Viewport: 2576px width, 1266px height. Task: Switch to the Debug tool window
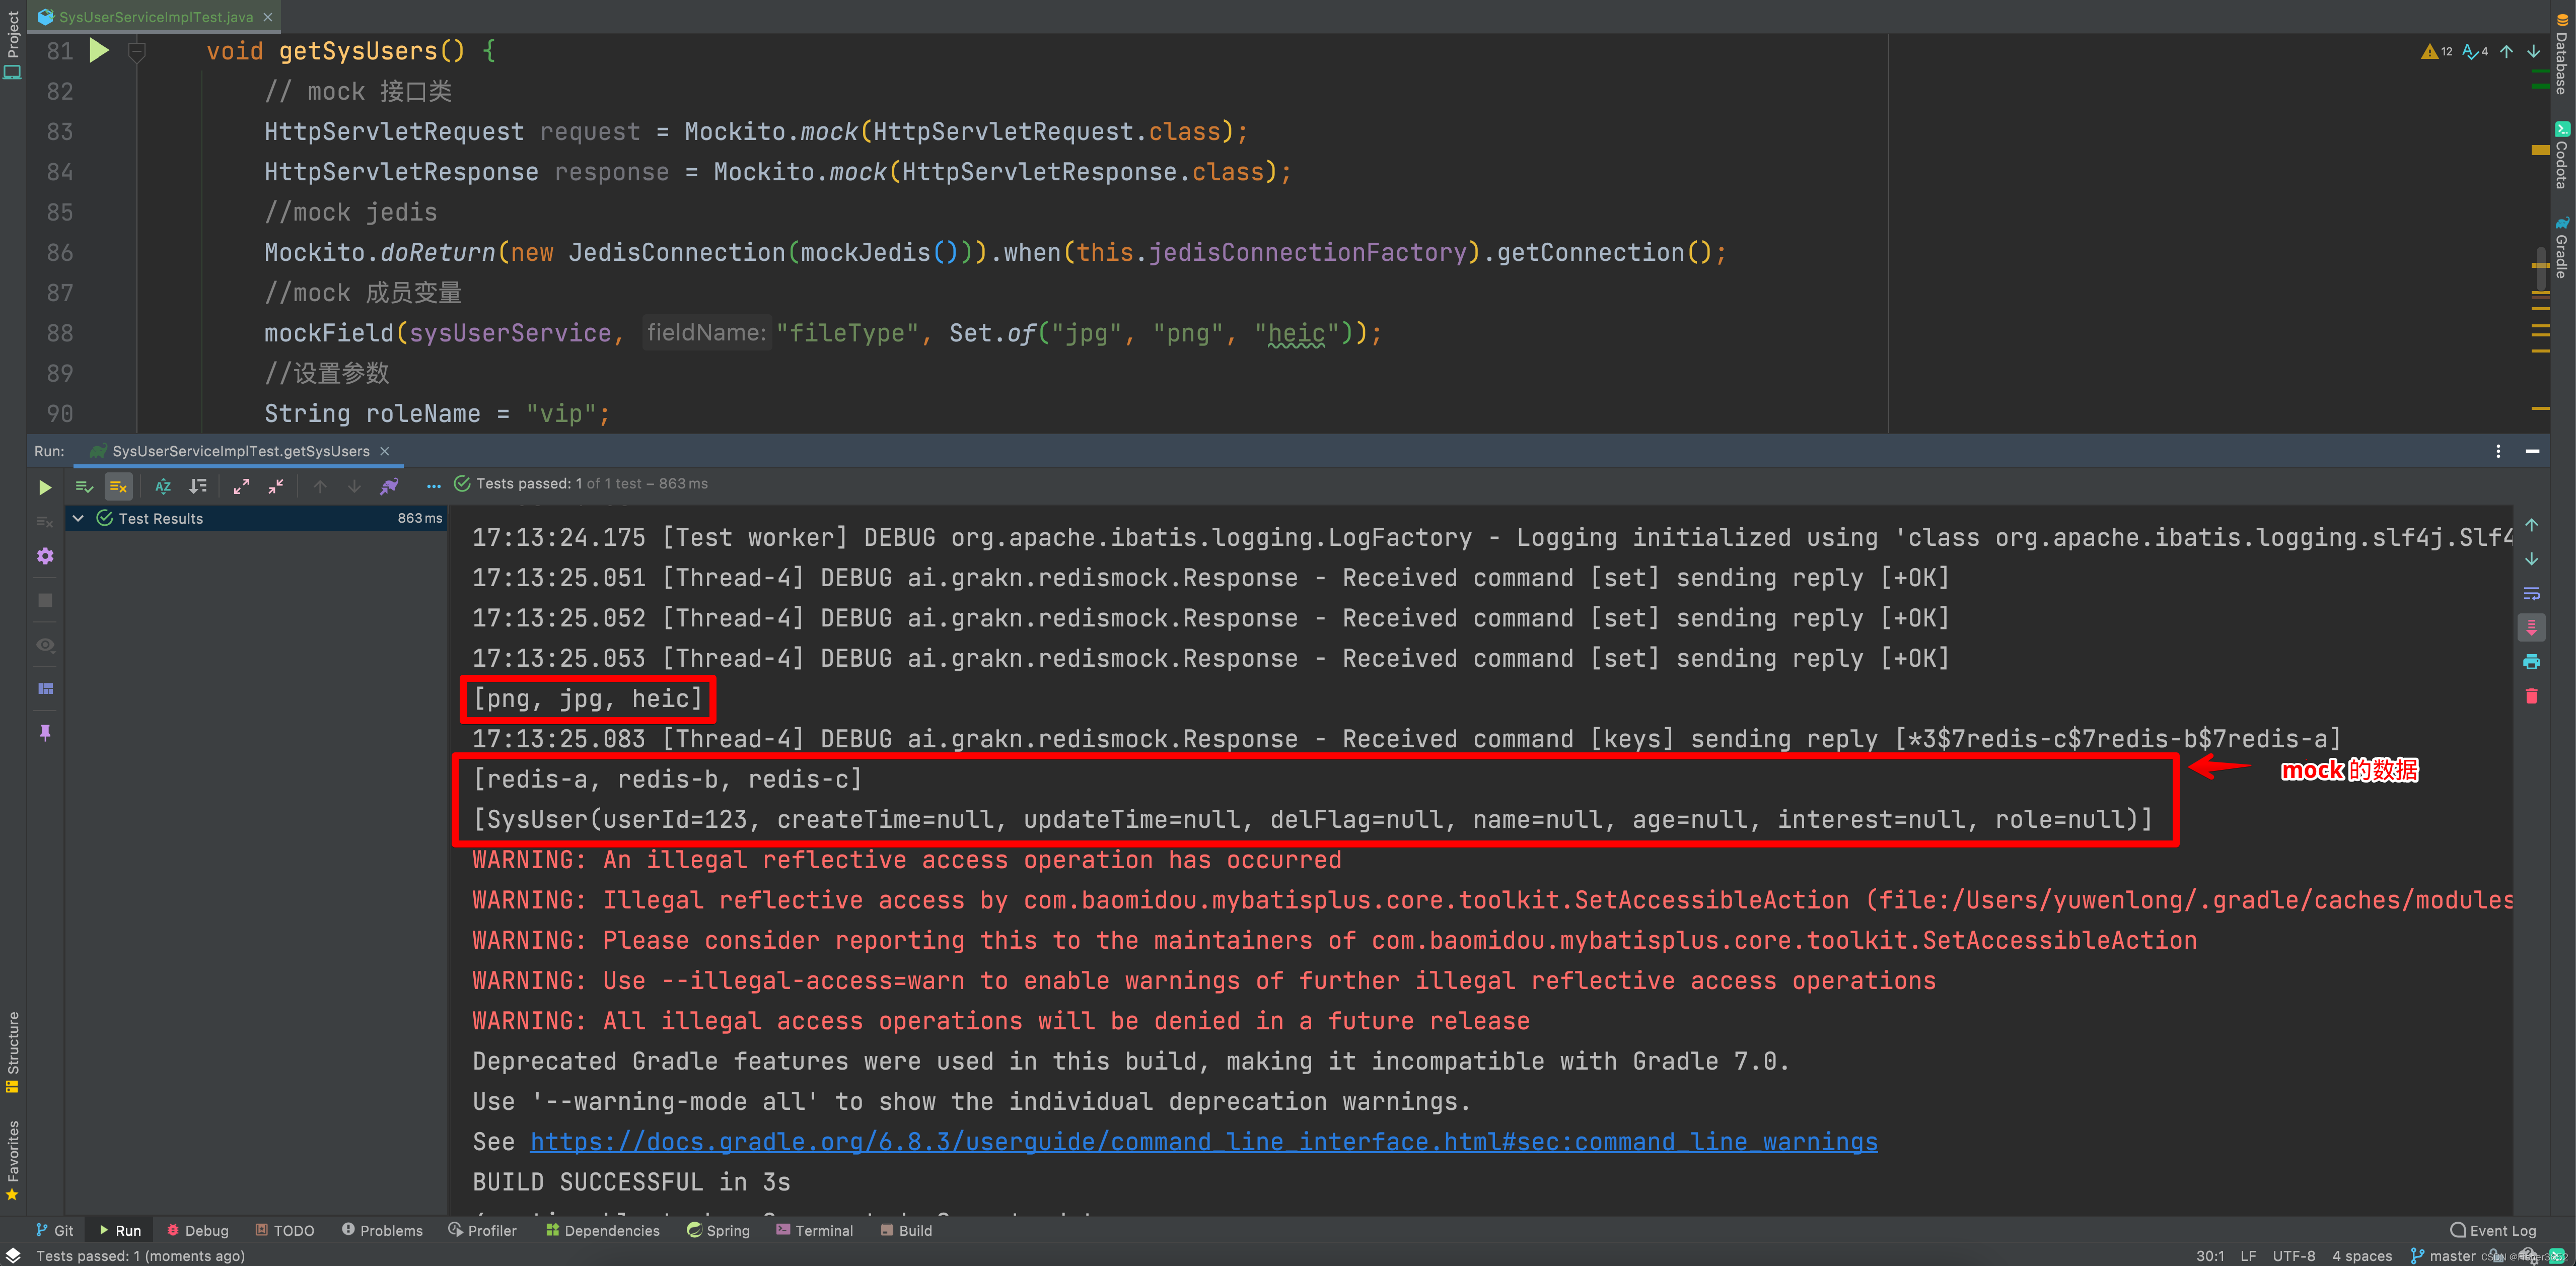tap(198, 1230)
